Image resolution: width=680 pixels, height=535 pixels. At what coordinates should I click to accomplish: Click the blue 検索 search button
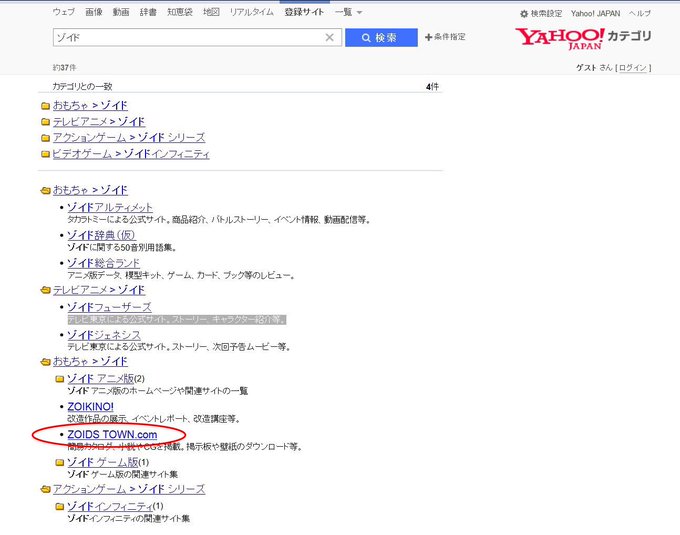(x=381, y=38)
